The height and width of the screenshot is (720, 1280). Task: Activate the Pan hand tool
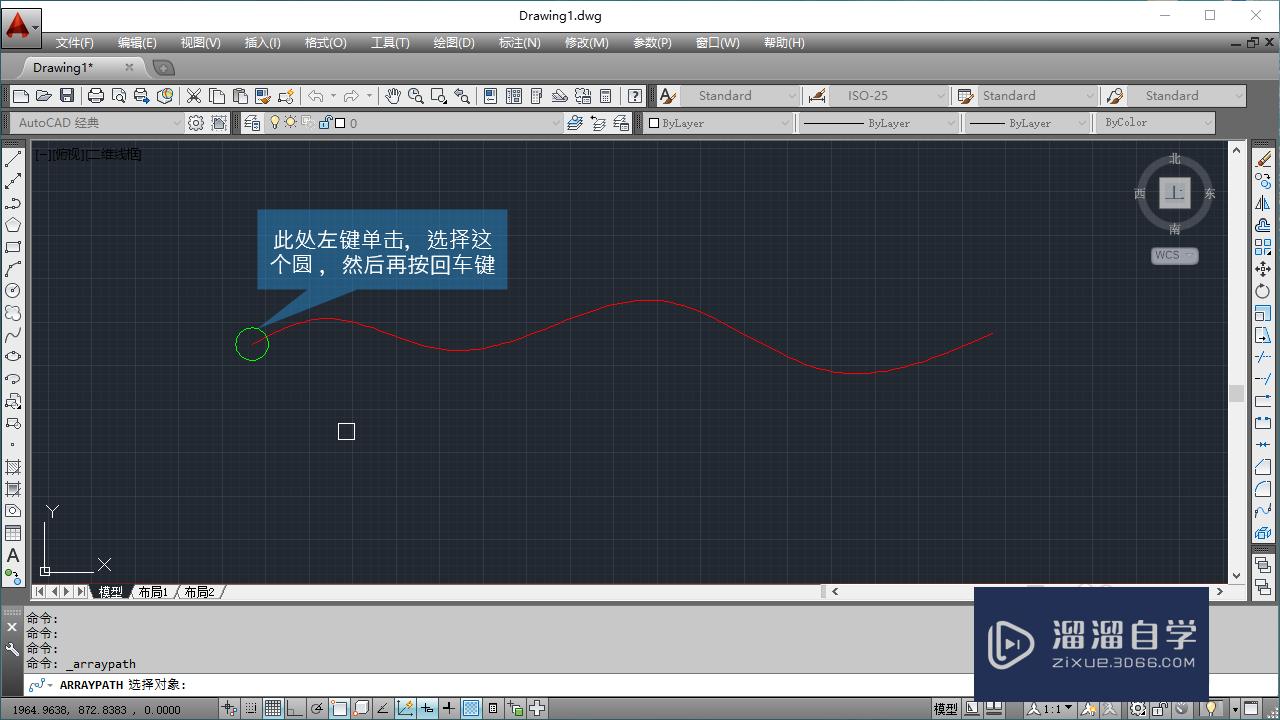(x=393, y=96)
